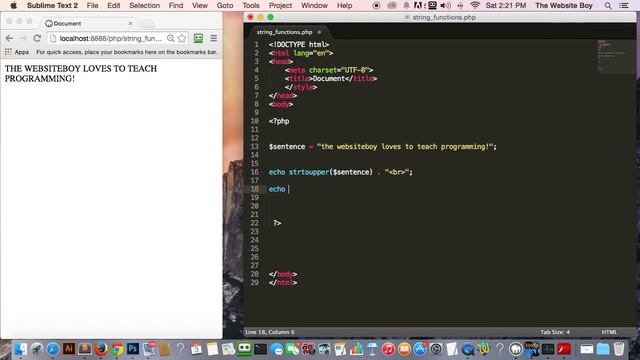This screenshot has width=640, height=360.
Task: Click the Chrome forward arrow
Action: [23, 38]
